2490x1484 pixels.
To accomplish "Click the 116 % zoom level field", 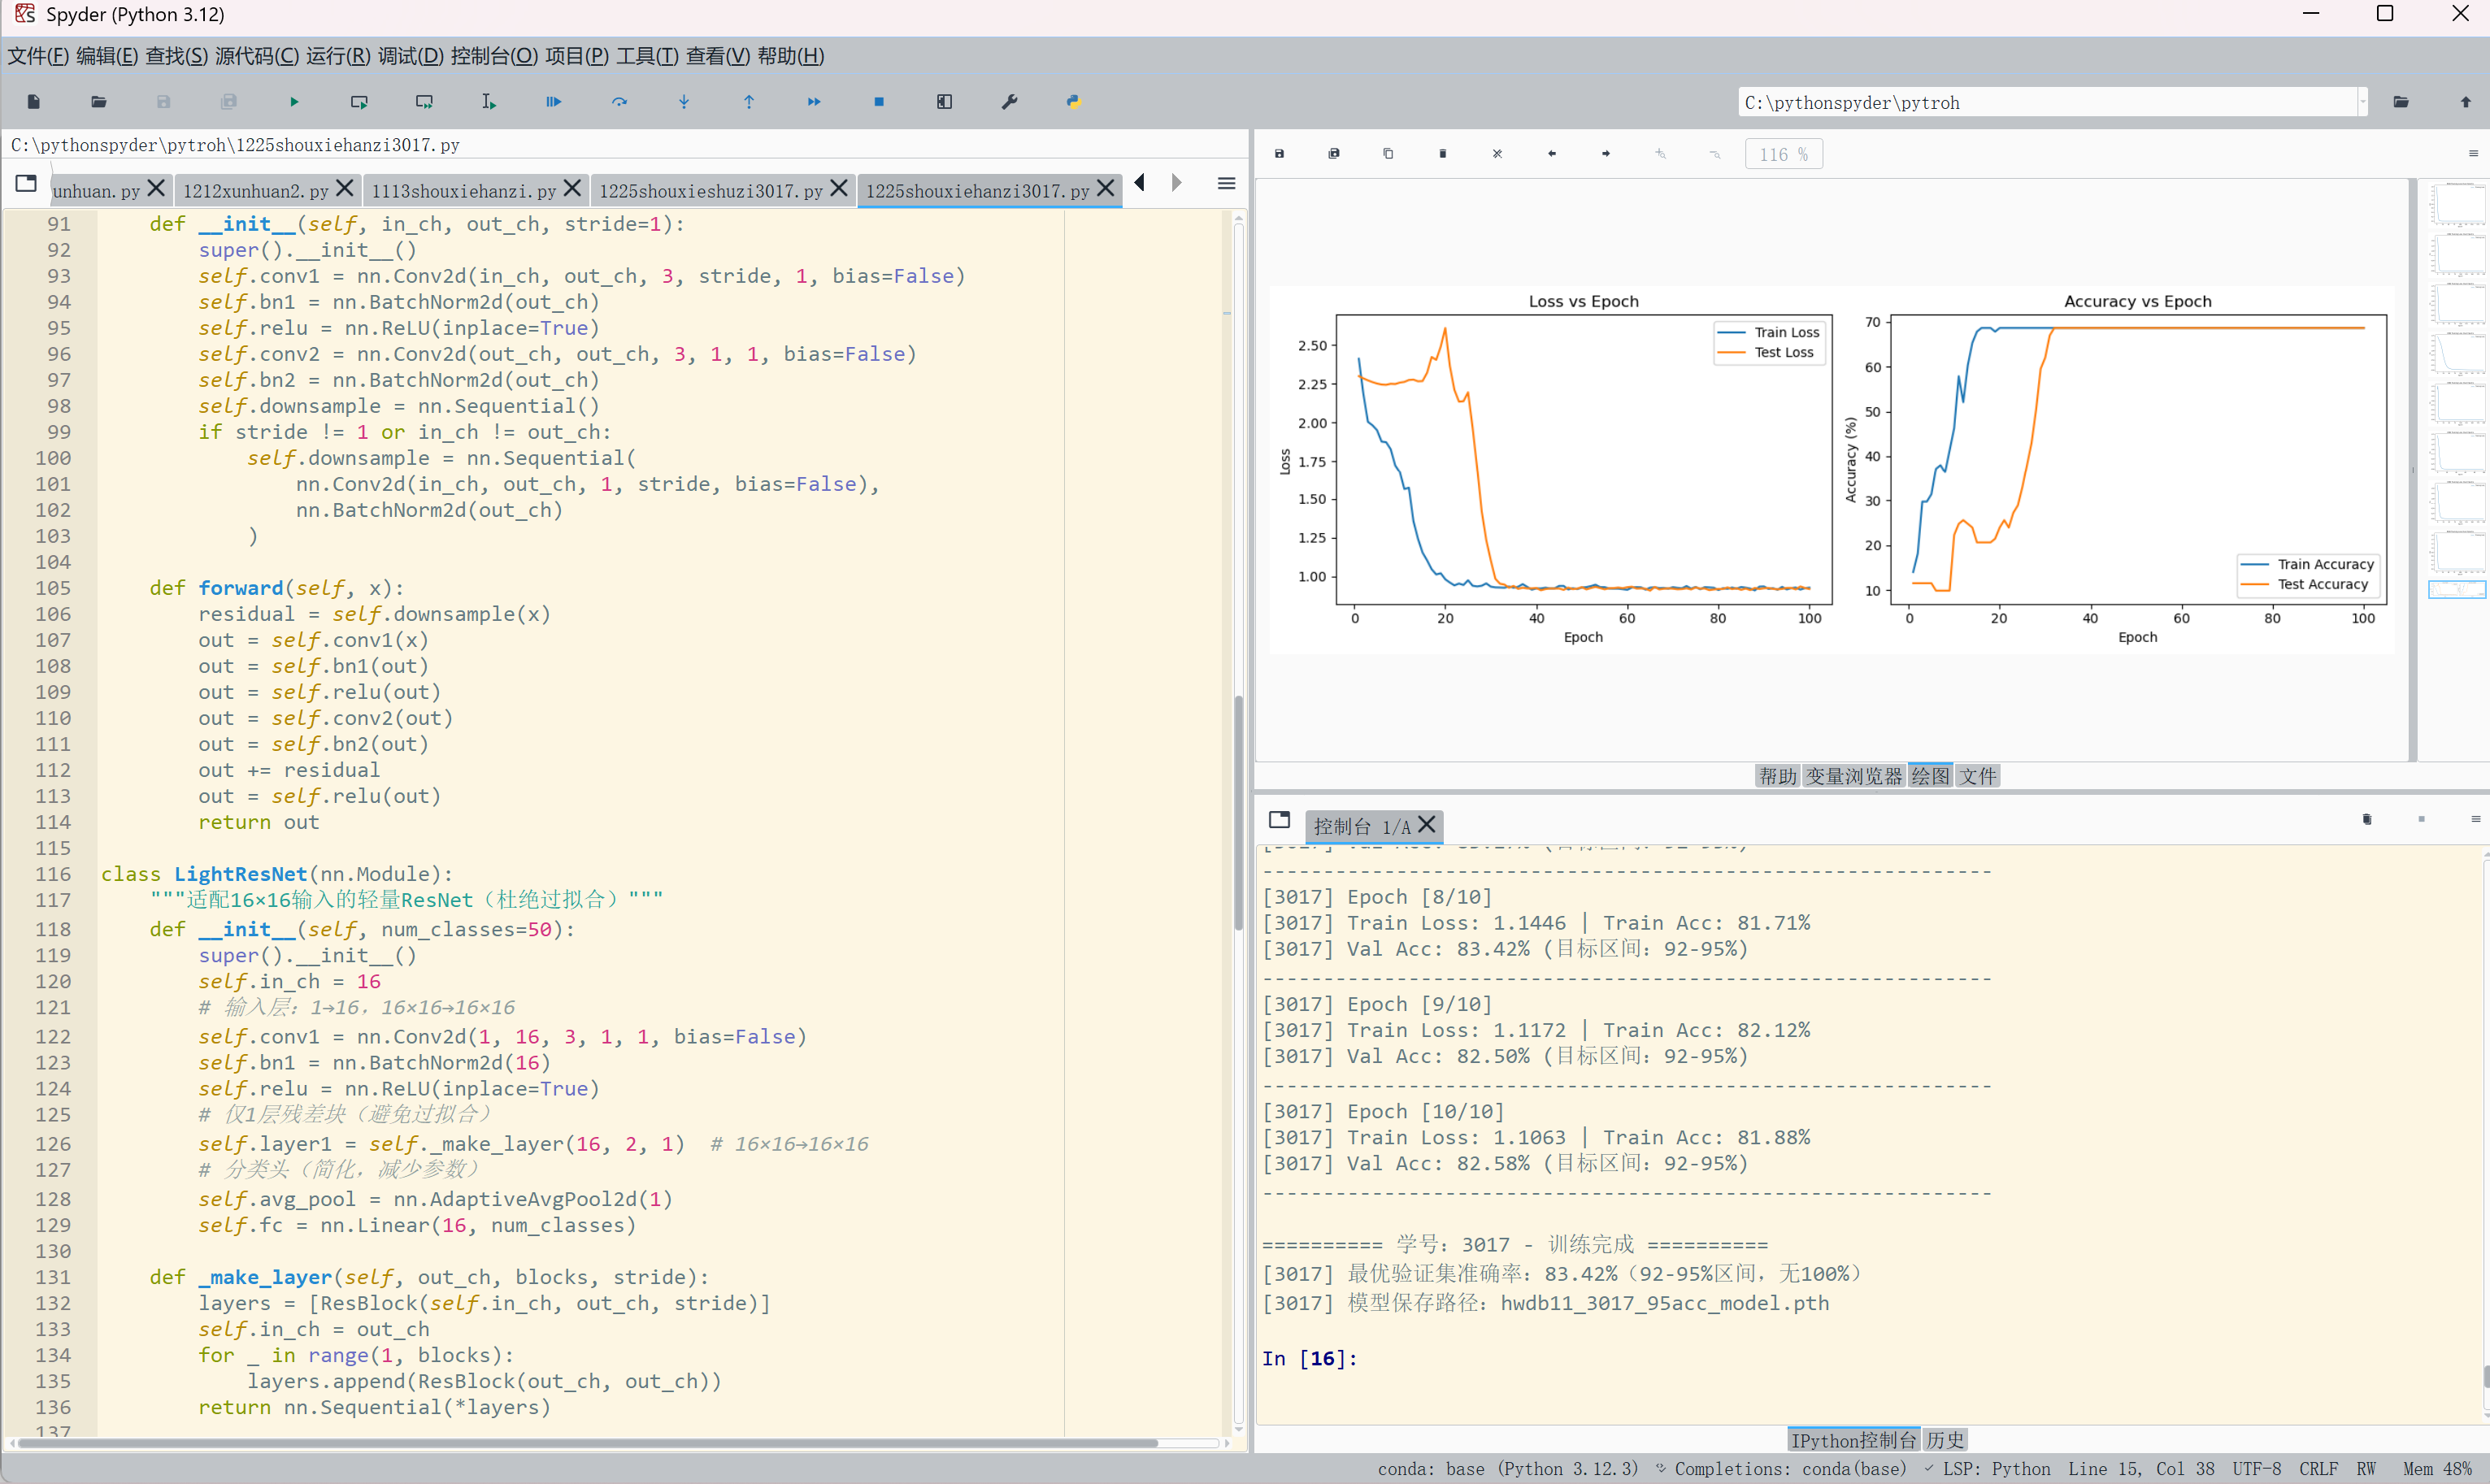I will [1783, 154].
